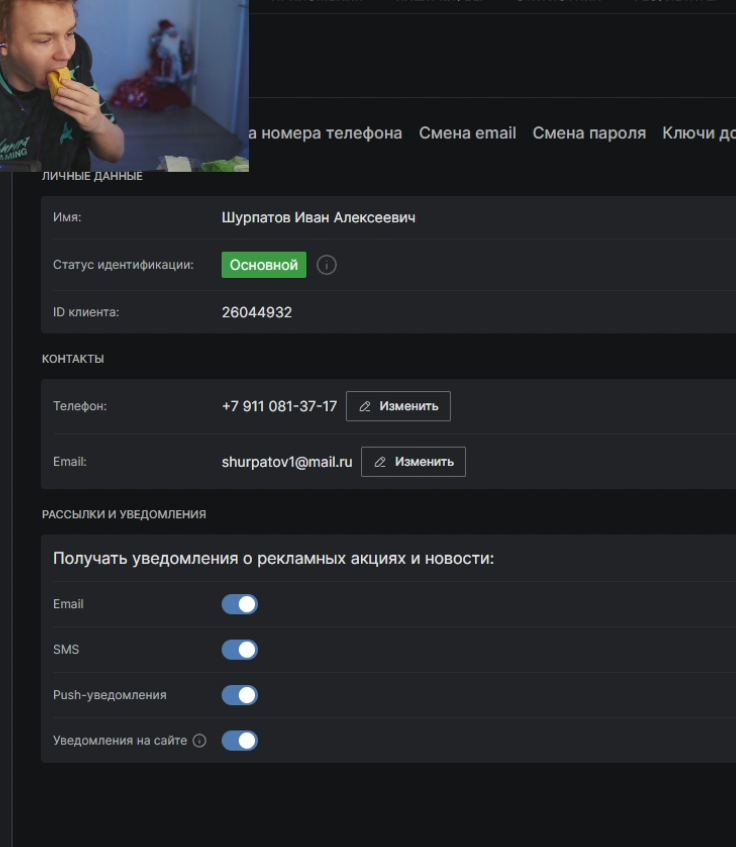Select client ID 26044932
Screen dimensions: 736x847
[x=257, y=312]
